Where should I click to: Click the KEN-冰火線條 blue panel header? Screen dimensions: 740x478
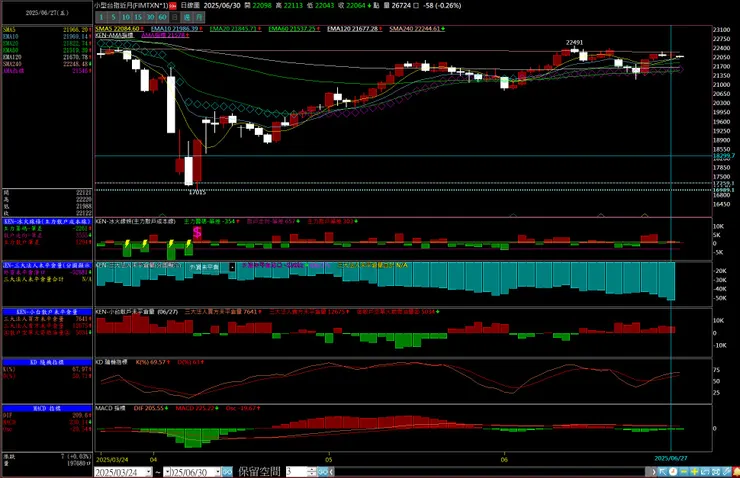point(47,221)
